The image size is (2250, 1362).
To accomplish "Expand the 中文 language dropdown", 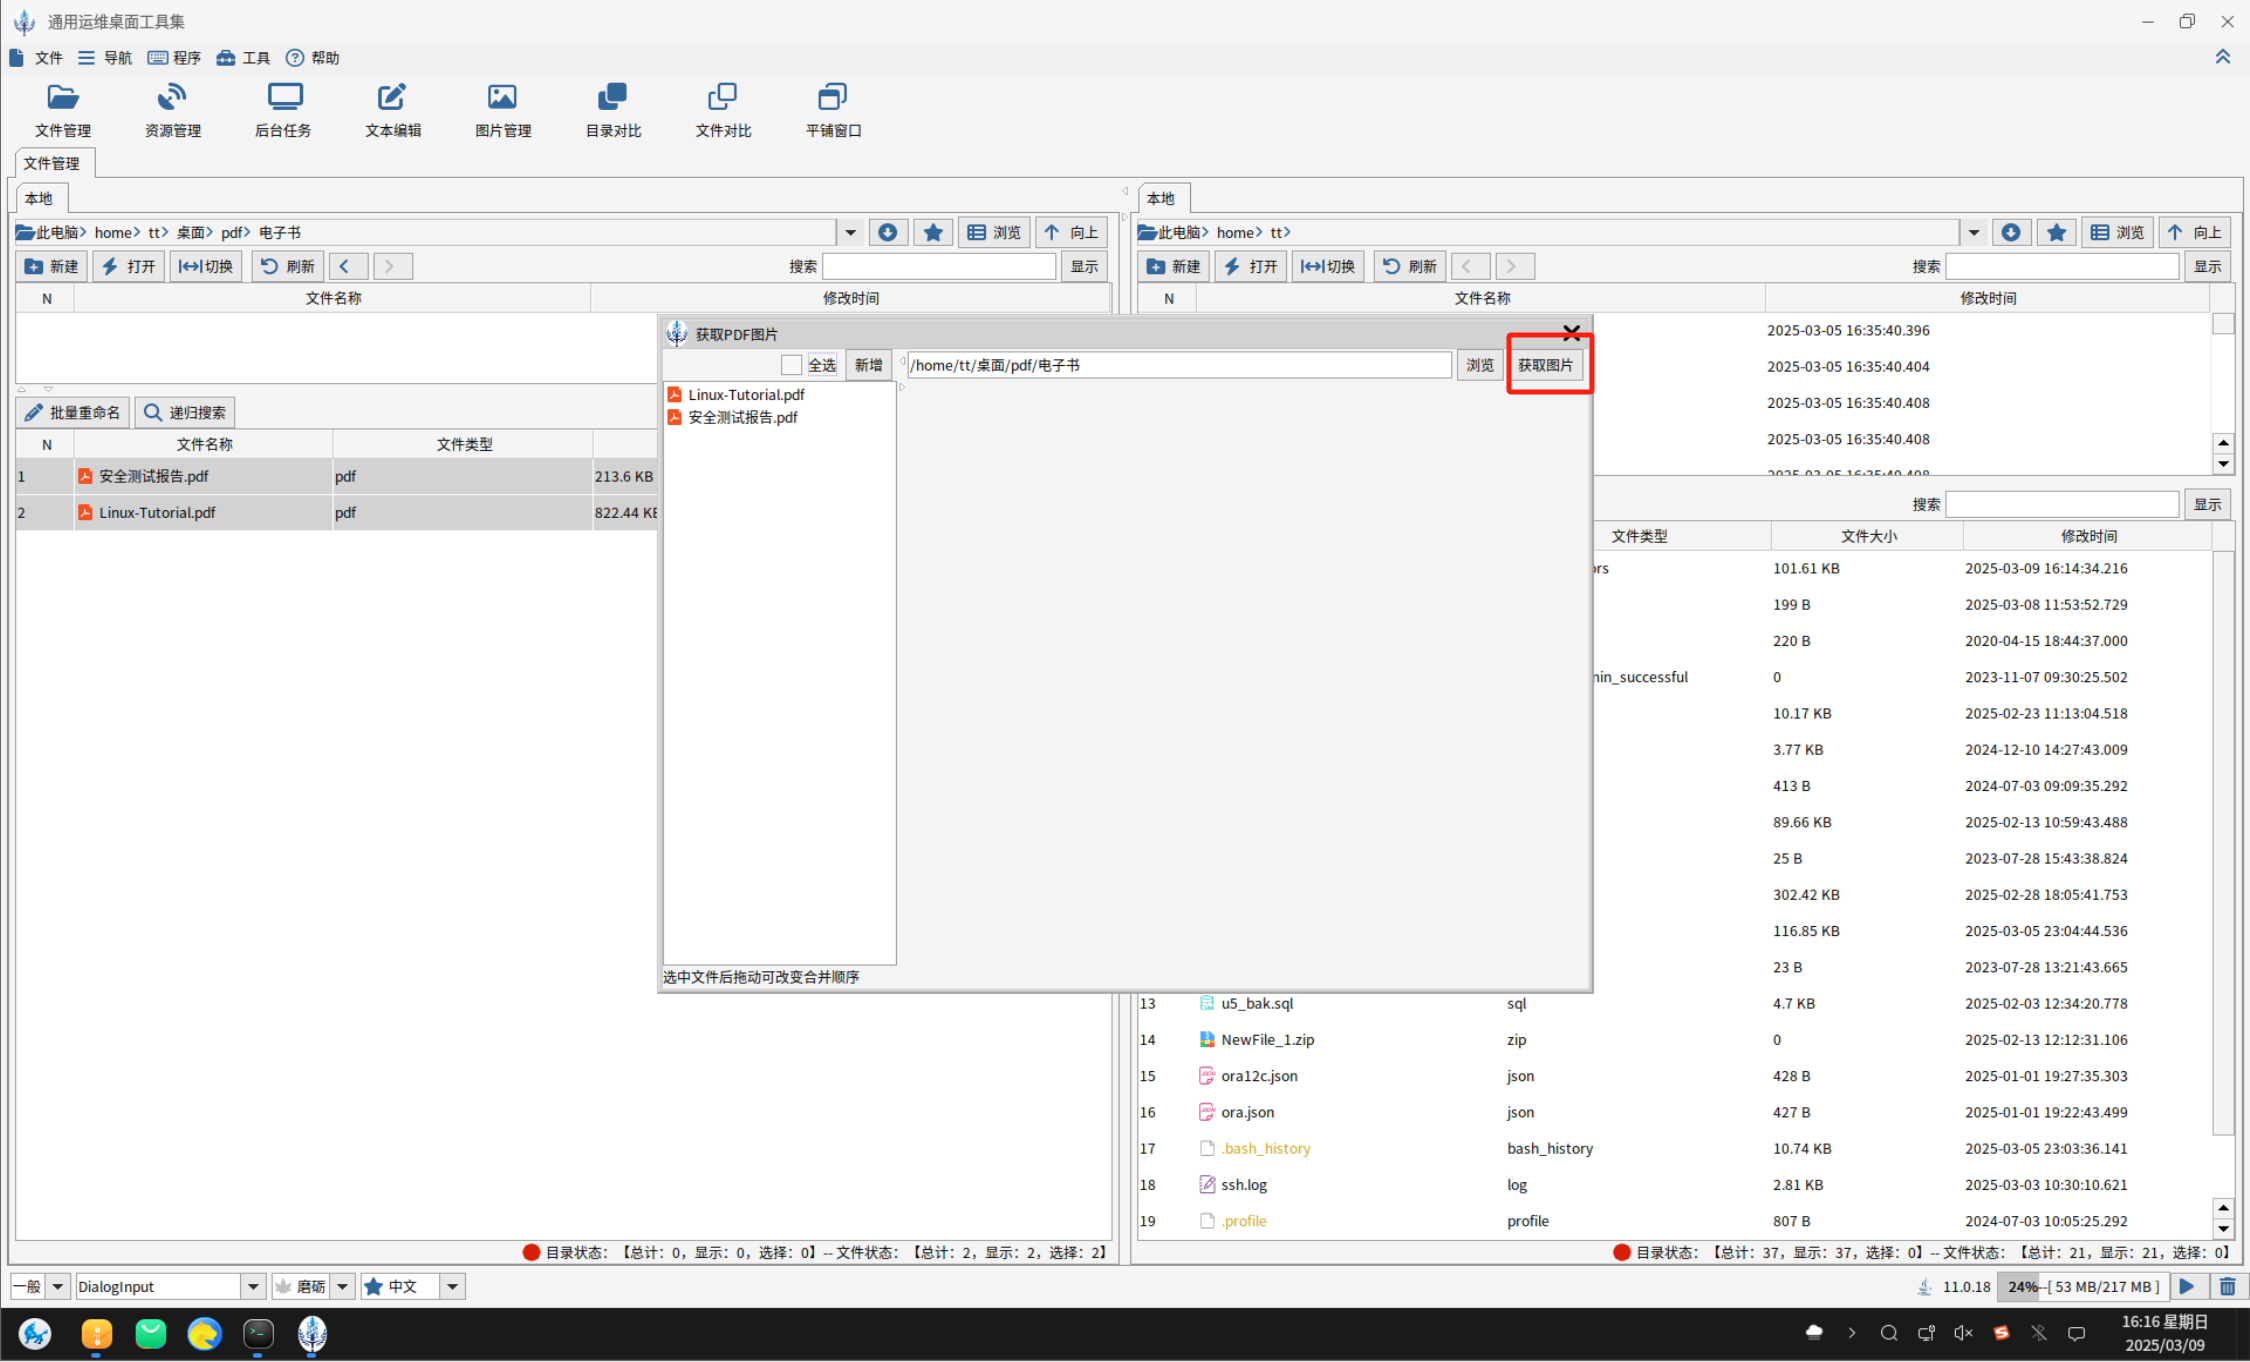I will tap(452, 1287).
